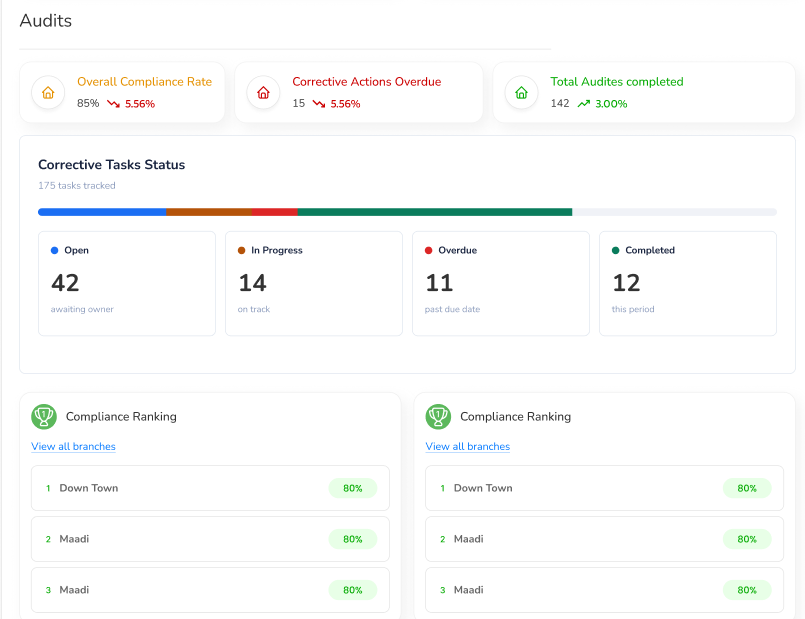Click the blue segment of the status bar
This screenshot has height=619, width=805.
tap(102, 212)
